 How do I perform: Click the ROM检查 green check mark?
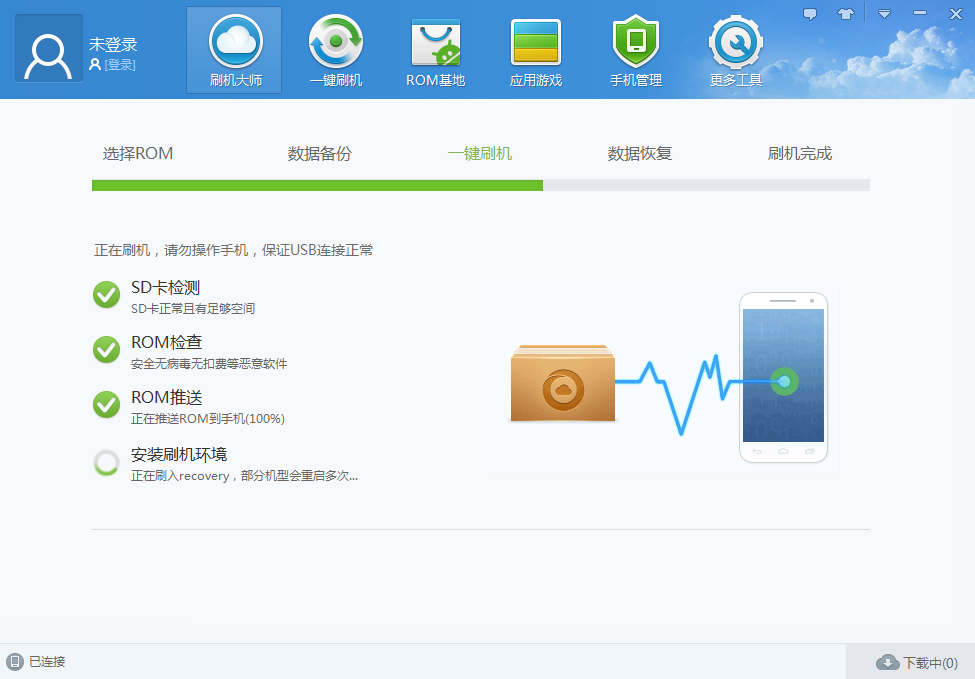[106, 350]
